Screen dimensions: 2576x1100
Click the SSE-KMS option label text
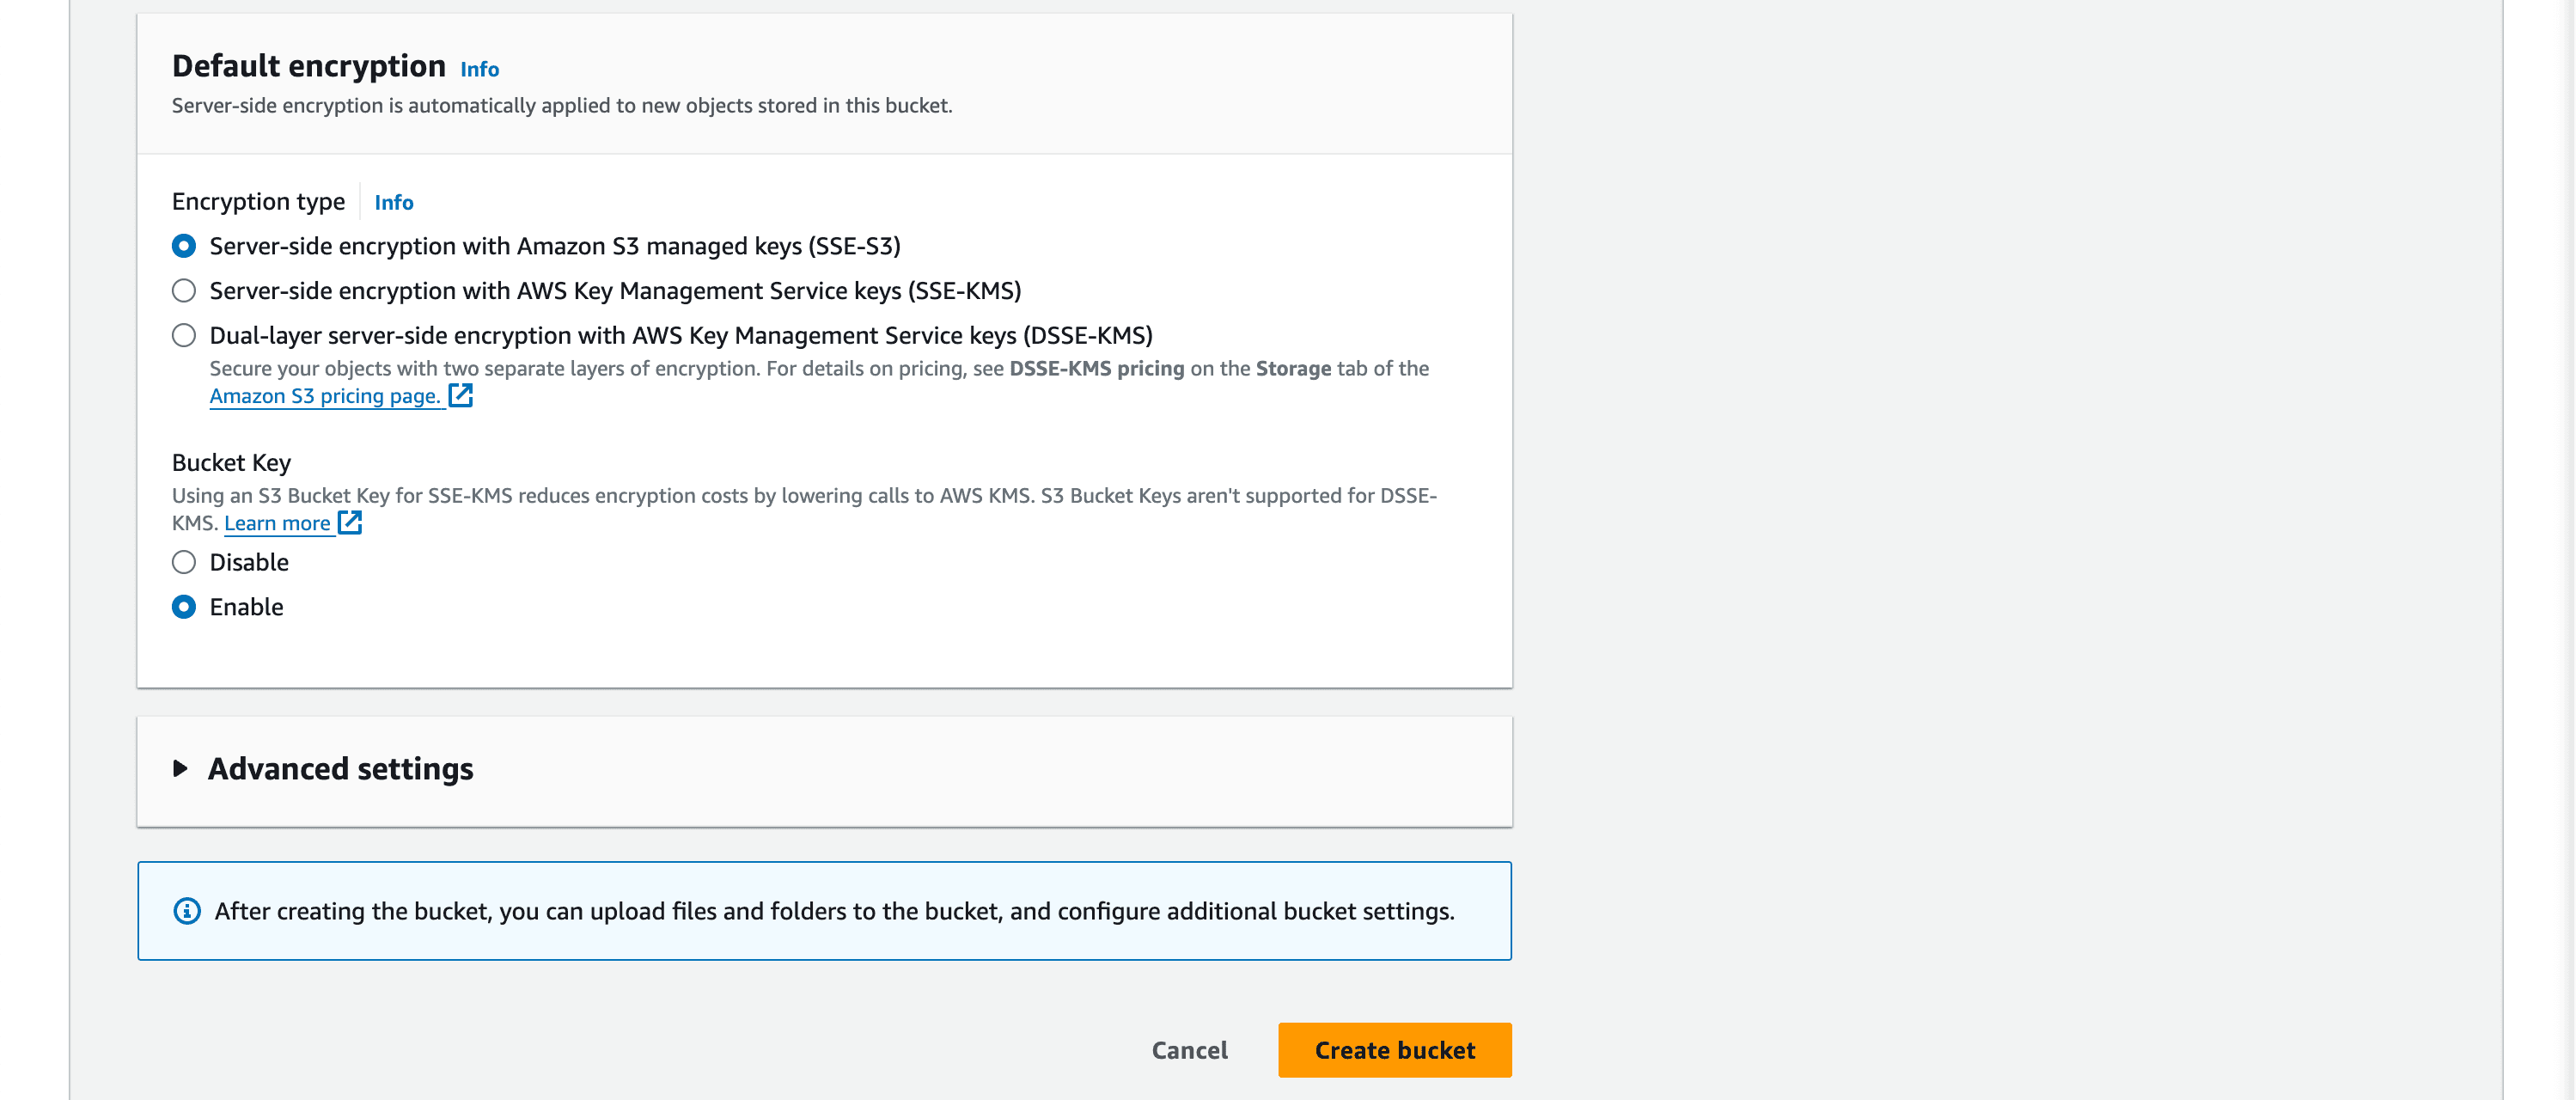point(615,291)
